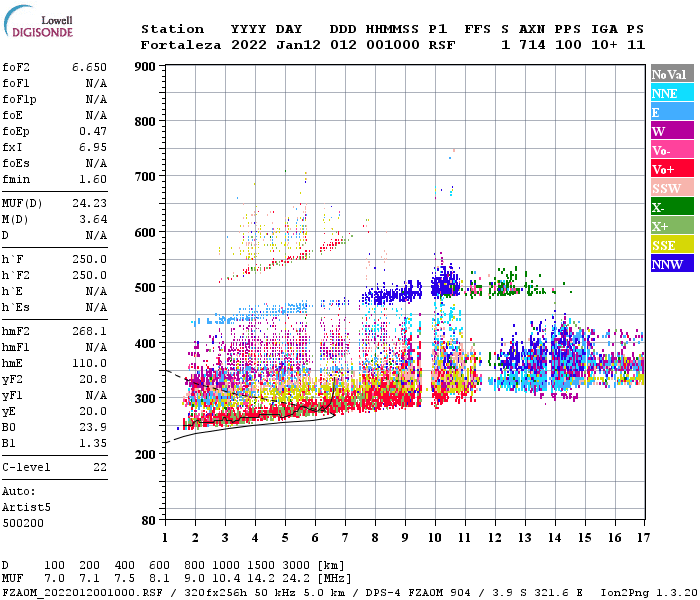
Task: Click the yE value 20.0
Action: 93,412
